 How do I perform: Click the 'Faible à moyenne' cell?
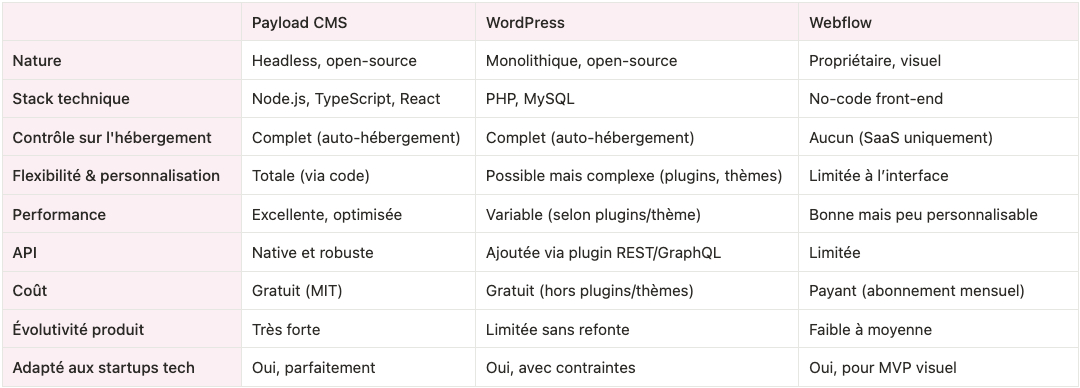[x=938, y=329]
